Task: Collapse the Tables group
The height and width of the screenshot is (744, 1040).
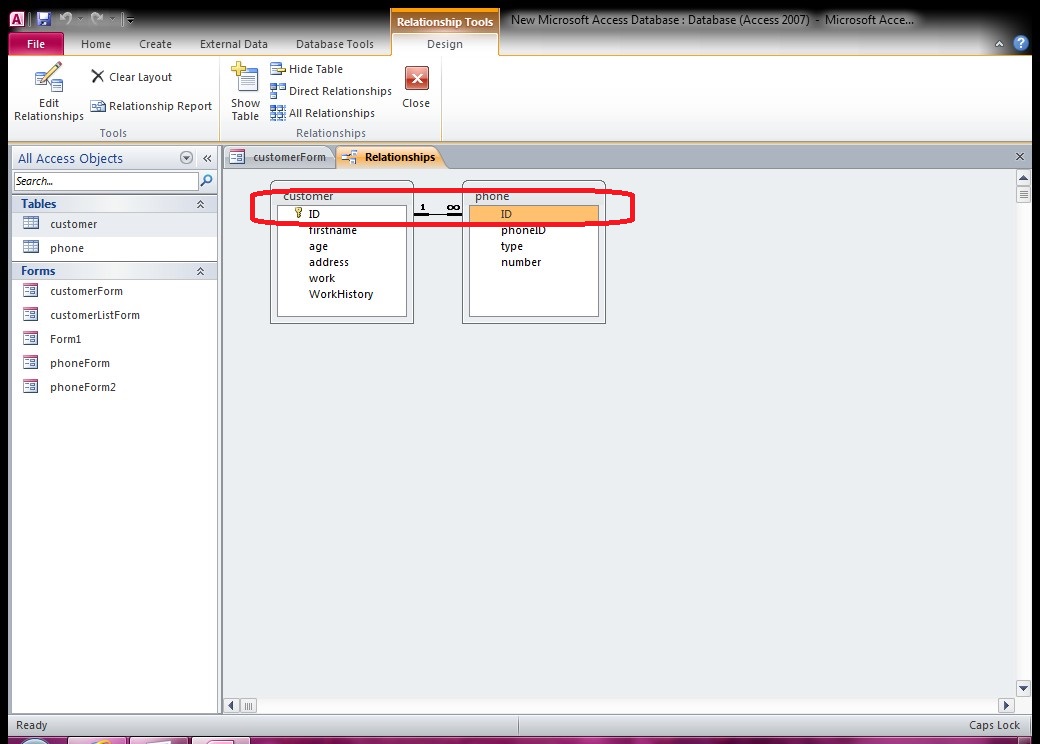Action: point(200,204)
